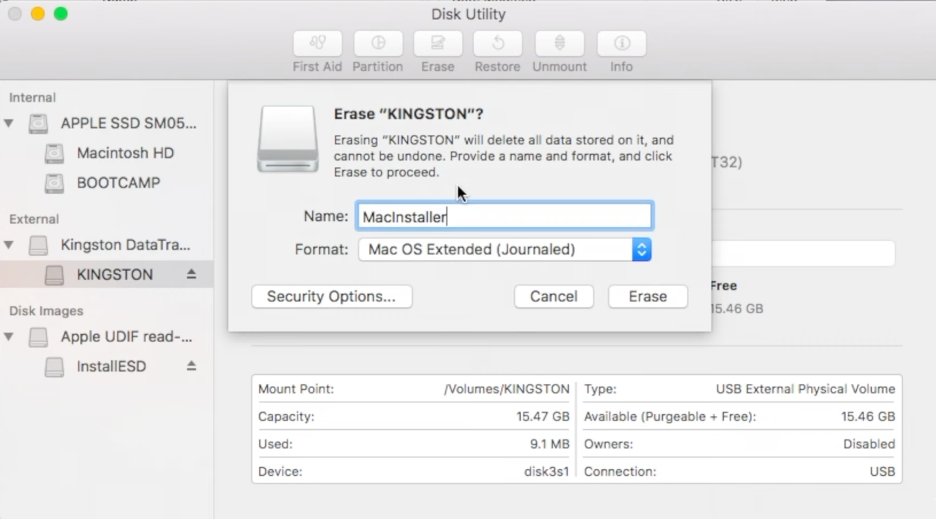Select the Restore toolbar icon
Screen dimensions: 936x520
click(x=498, y=44)
